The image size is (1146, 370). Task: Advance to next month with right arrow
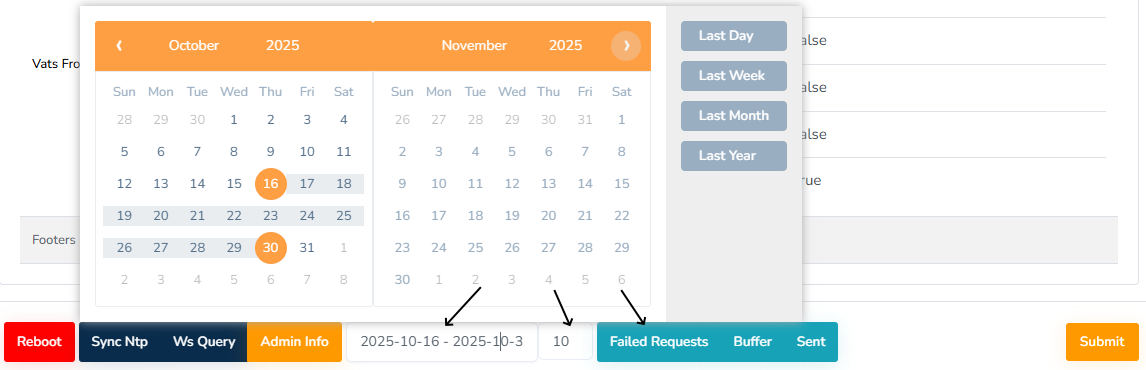626,45
